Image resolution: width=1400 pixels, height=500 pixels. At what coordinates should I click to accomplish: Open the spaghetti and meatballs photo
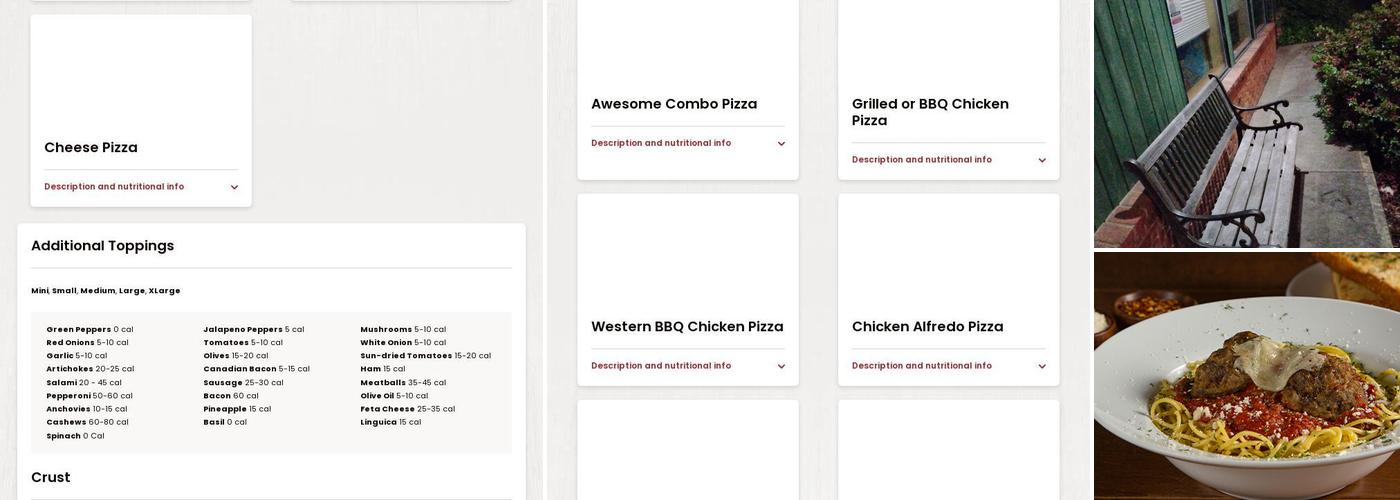click(x=1246, y=376)
